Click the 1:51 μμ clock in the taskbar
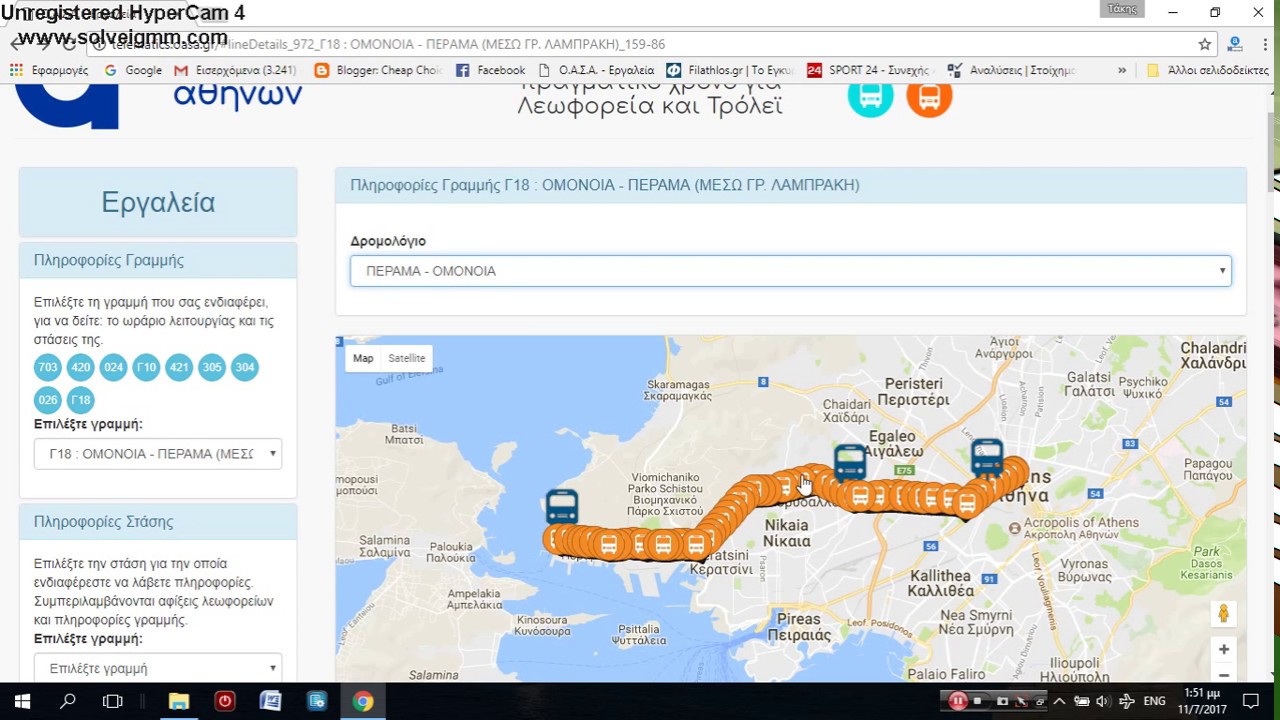 pyautogui.click(x=1201, y=701)
